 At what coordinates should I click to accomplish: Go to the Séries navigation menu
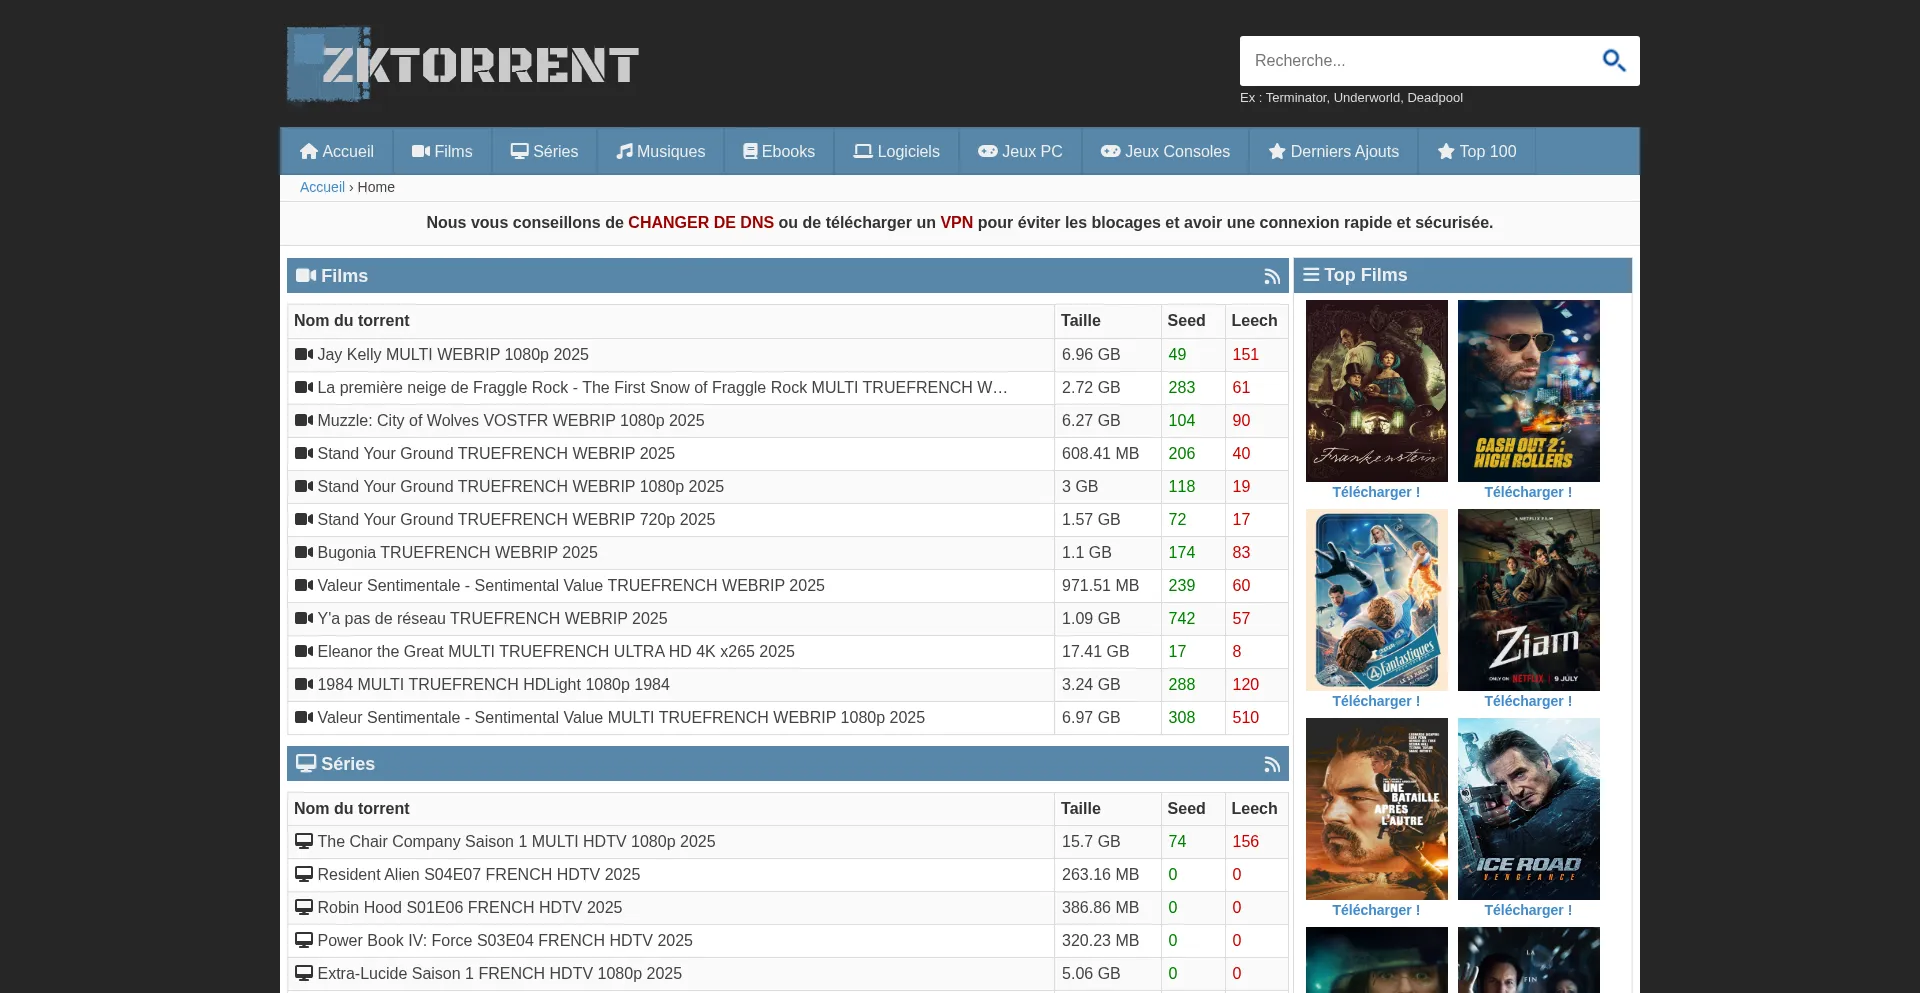(x=545, y=152)
